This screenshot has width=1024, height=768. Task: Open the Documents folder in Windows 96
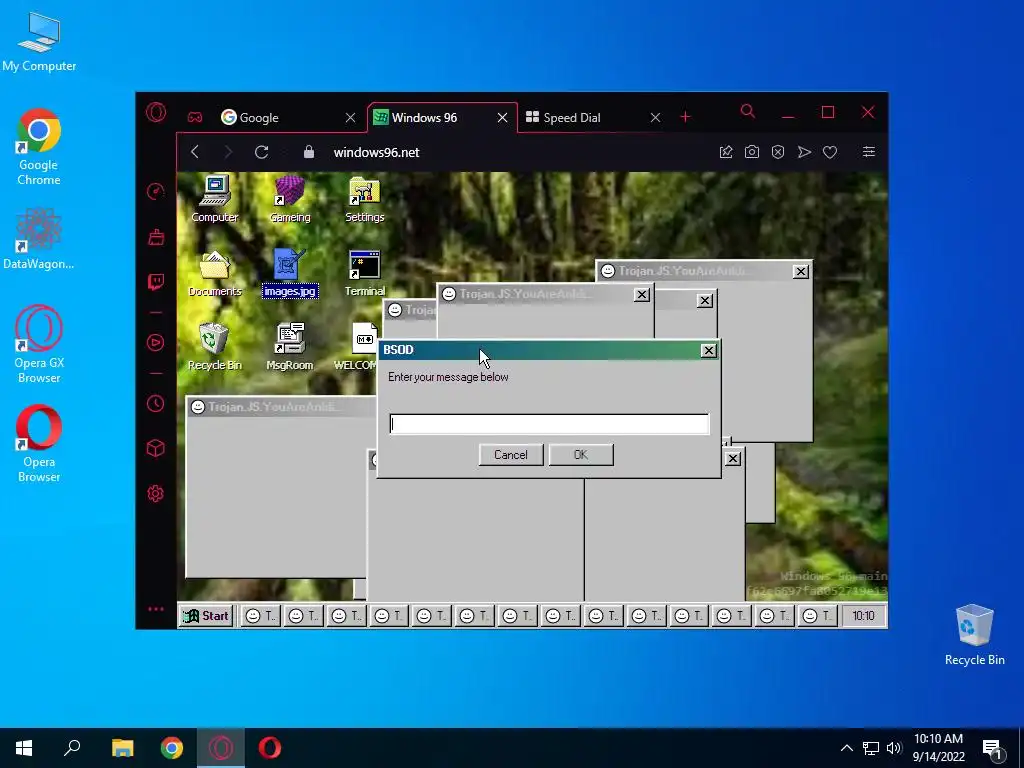click(214, 273)
